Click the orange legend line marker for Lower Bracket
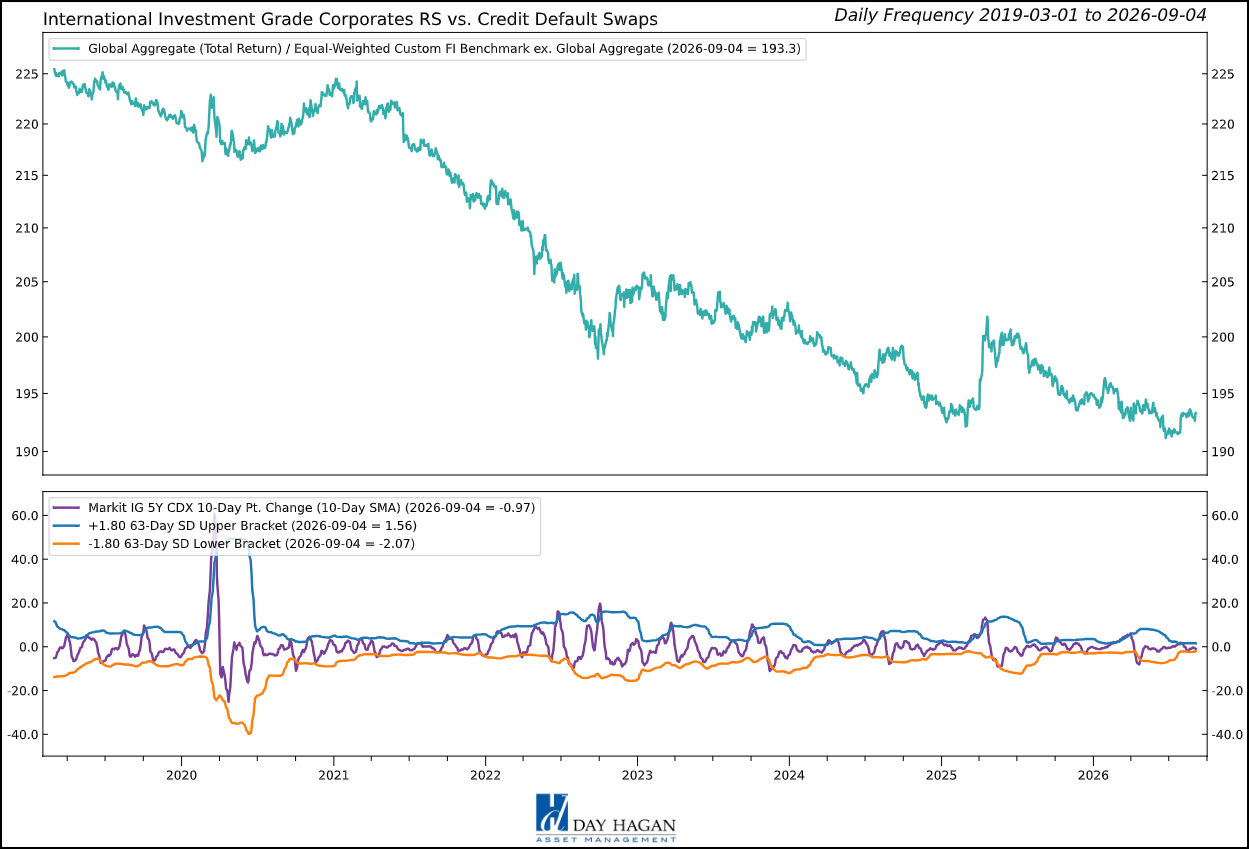The width and height of the screenshot is (1249, 849). pos(67,544)
